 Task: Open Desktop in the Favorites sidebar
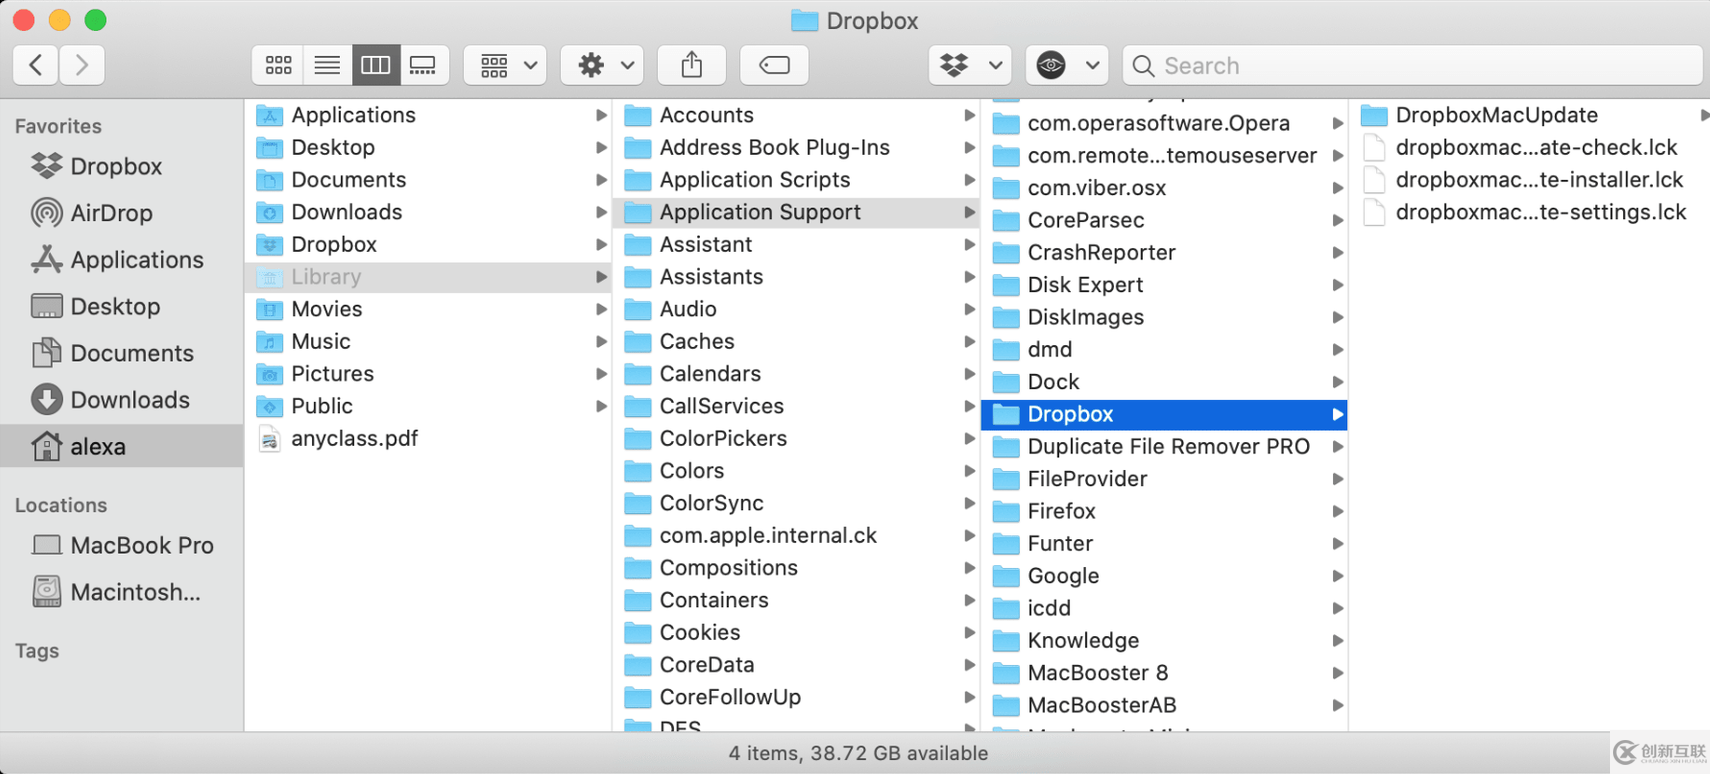click(122, 306)
